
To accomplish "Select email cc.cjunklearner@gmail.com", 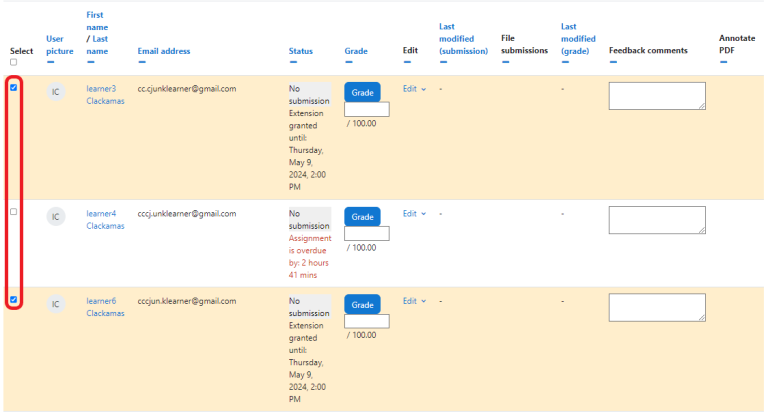I will 187,89.
